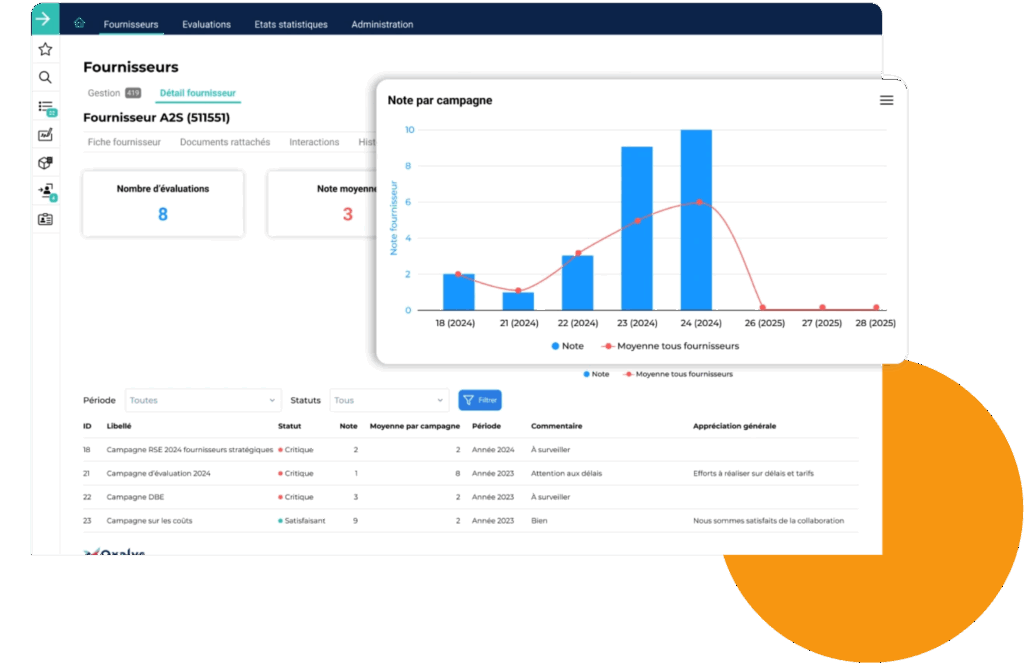The height and width of the screenshot is (663, 1024).
Task: Open the ID card icon in sidebar
Action: pos(45,220)
